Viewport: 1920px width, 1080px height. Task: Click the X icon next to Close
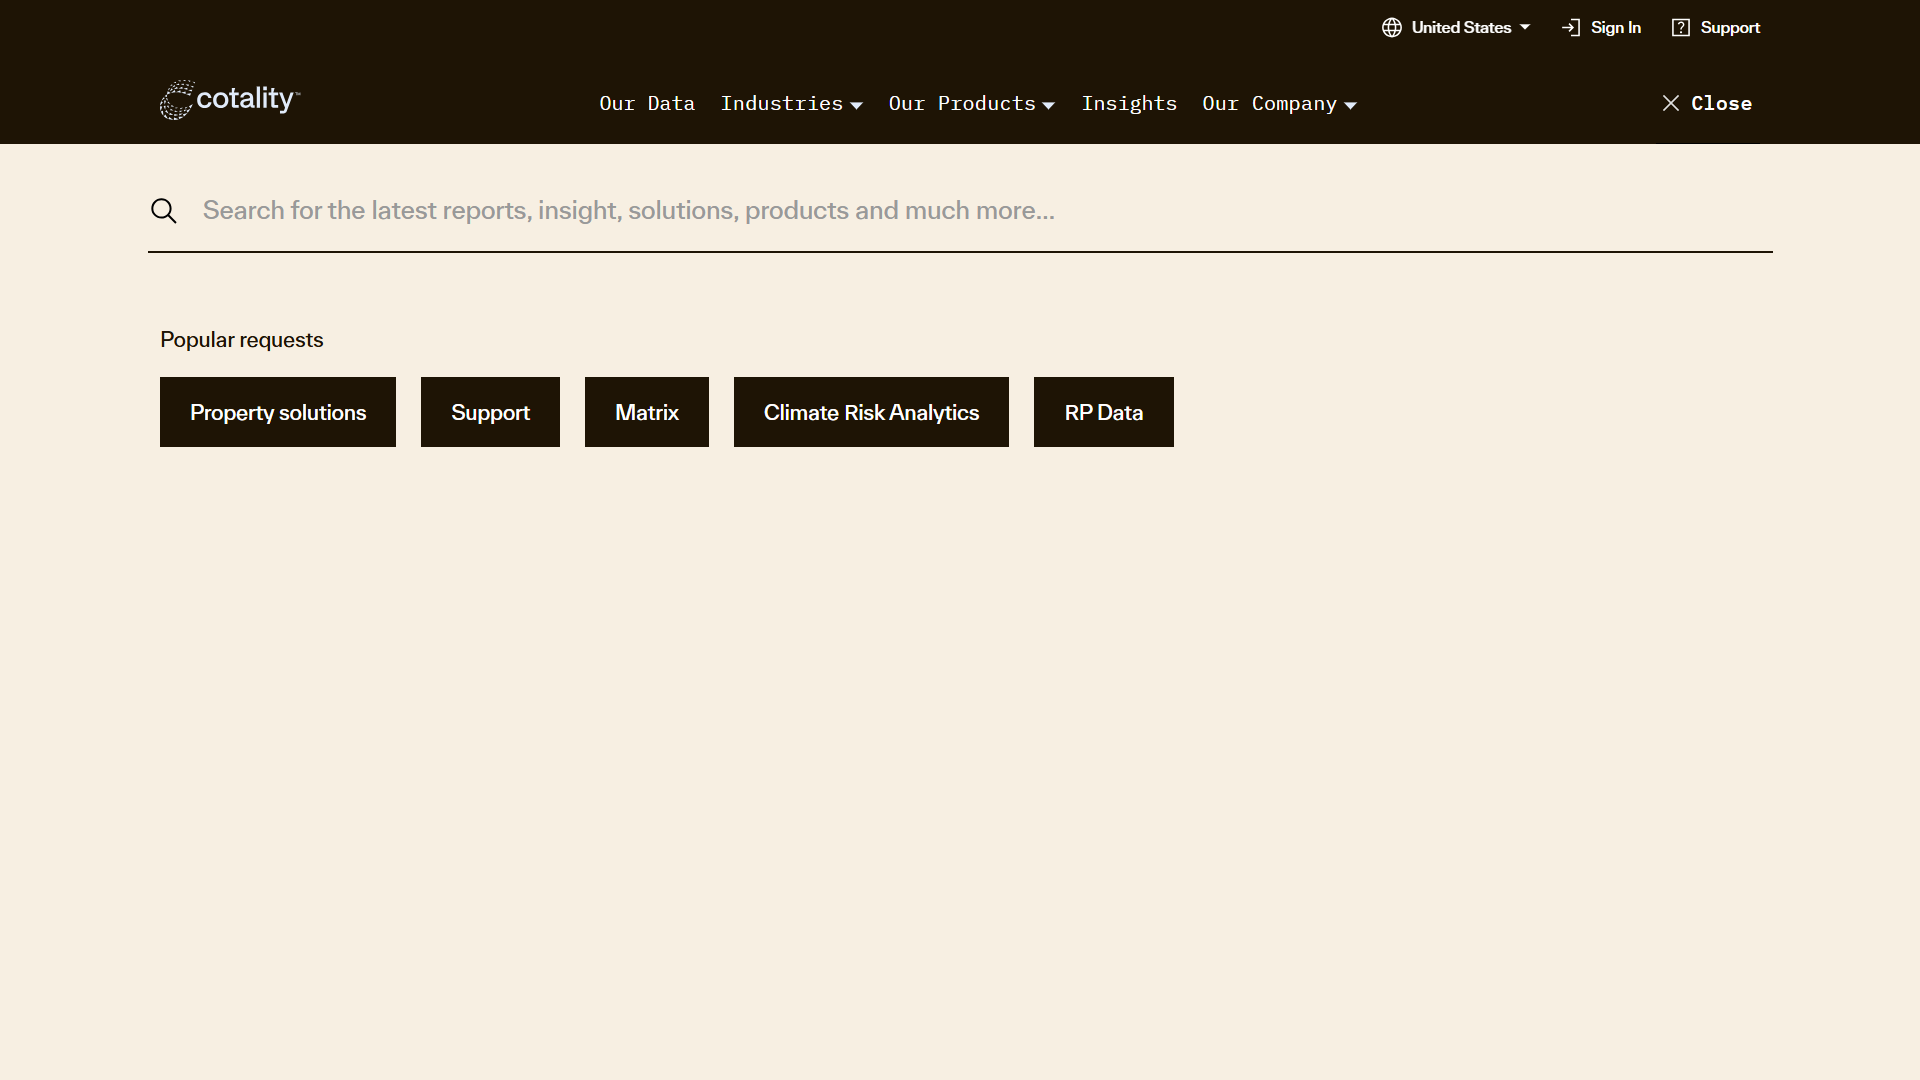[1670, 103]
